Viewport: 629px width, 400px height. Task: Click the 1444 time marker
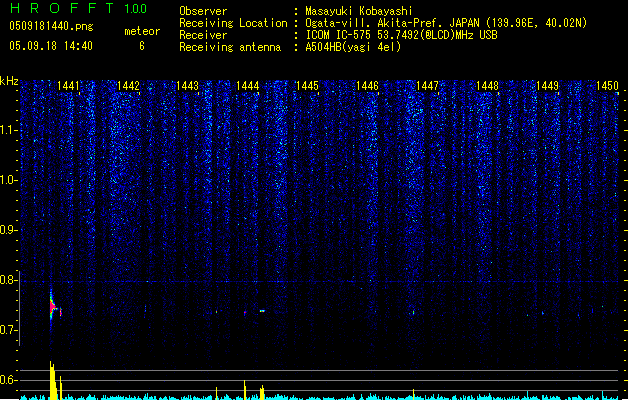[248, 86]
